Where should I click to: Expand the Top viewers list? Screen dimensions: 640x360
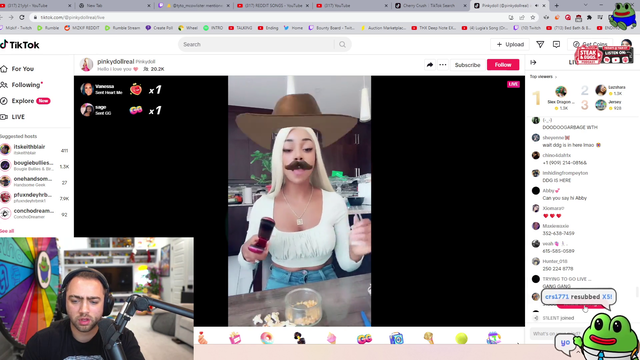pos(543,76)
